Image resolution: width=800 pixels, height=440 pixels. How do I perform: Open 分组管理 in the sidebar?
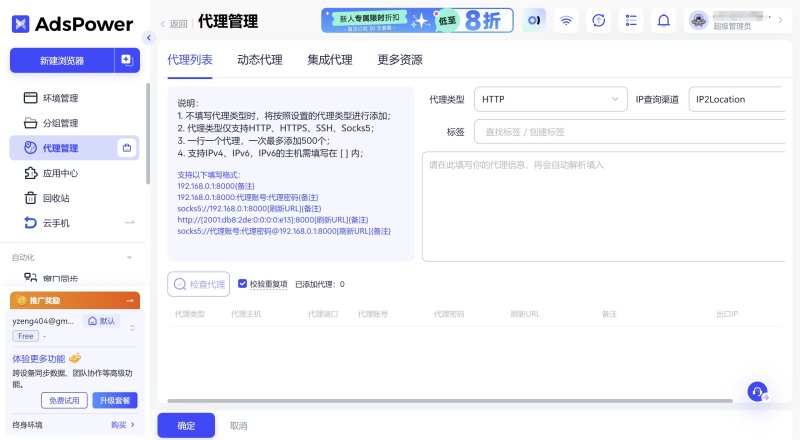pyautogui.click(x=60, y=123)
